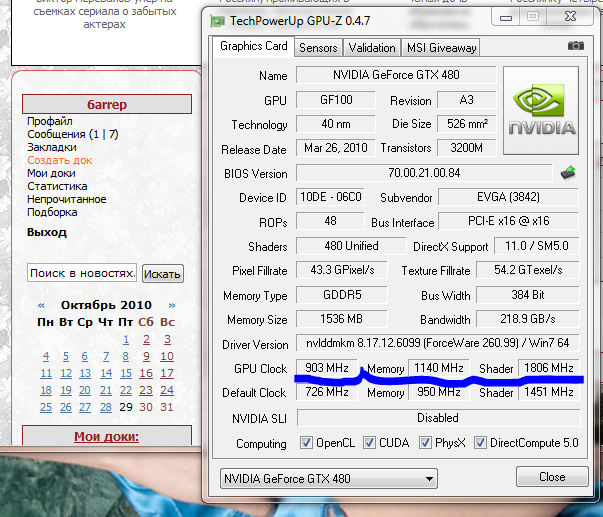Click the GPU-Z title bar app icon
The height and width of the screenshot is (517, 603).
coord(218,21)
